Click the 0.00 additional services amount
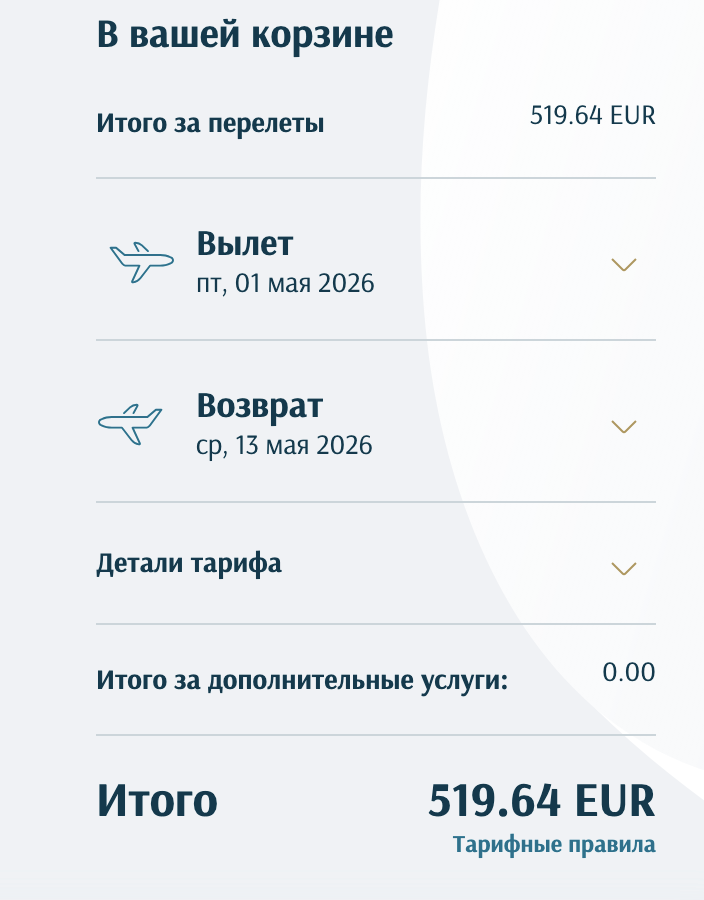Image resolution: width=704 pixels, height=900 pixels. click(629, 672)
